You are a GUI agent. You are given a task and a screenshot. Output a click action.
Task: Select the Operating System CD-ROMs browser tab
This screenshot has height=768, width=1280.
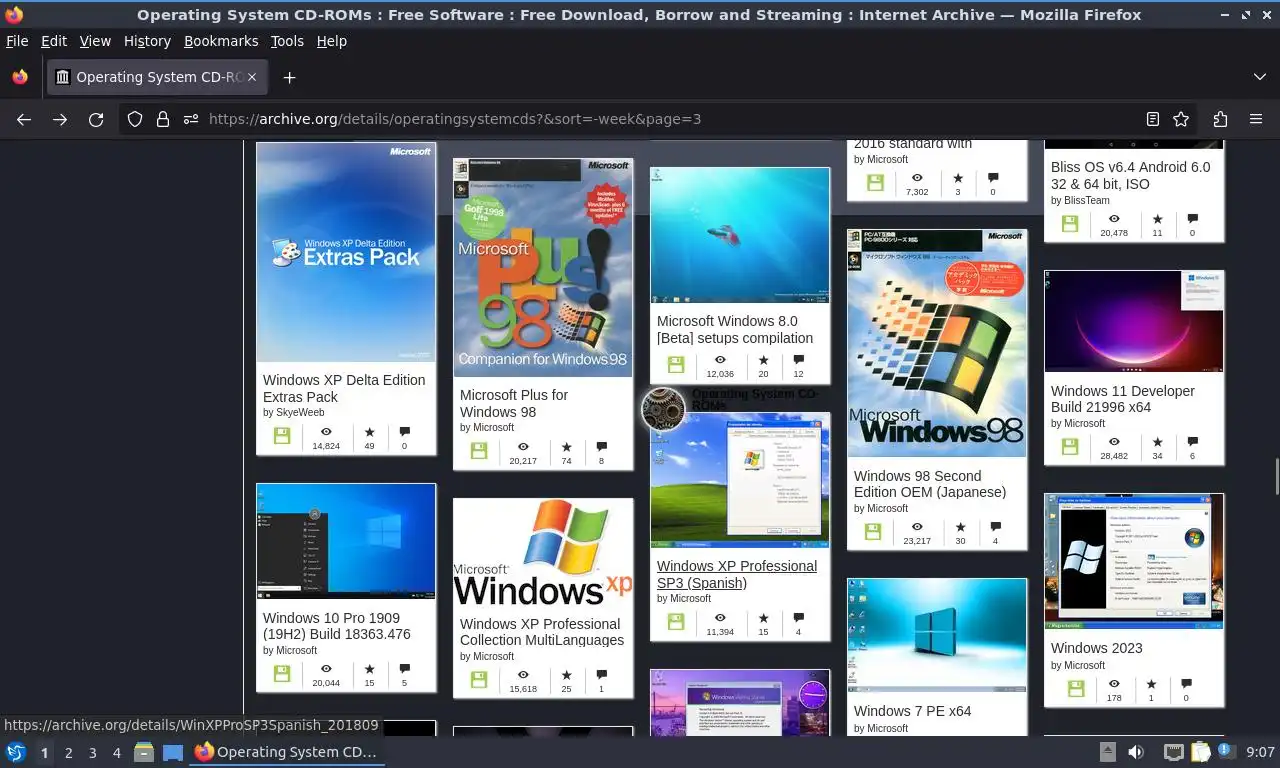[x=156, y=77]
